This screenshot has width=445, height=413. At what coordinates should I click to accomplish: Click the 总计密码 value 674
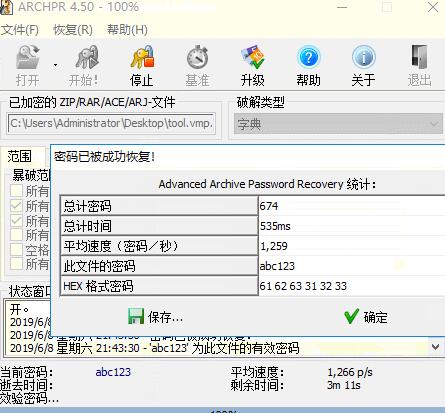tap(269, 206)
